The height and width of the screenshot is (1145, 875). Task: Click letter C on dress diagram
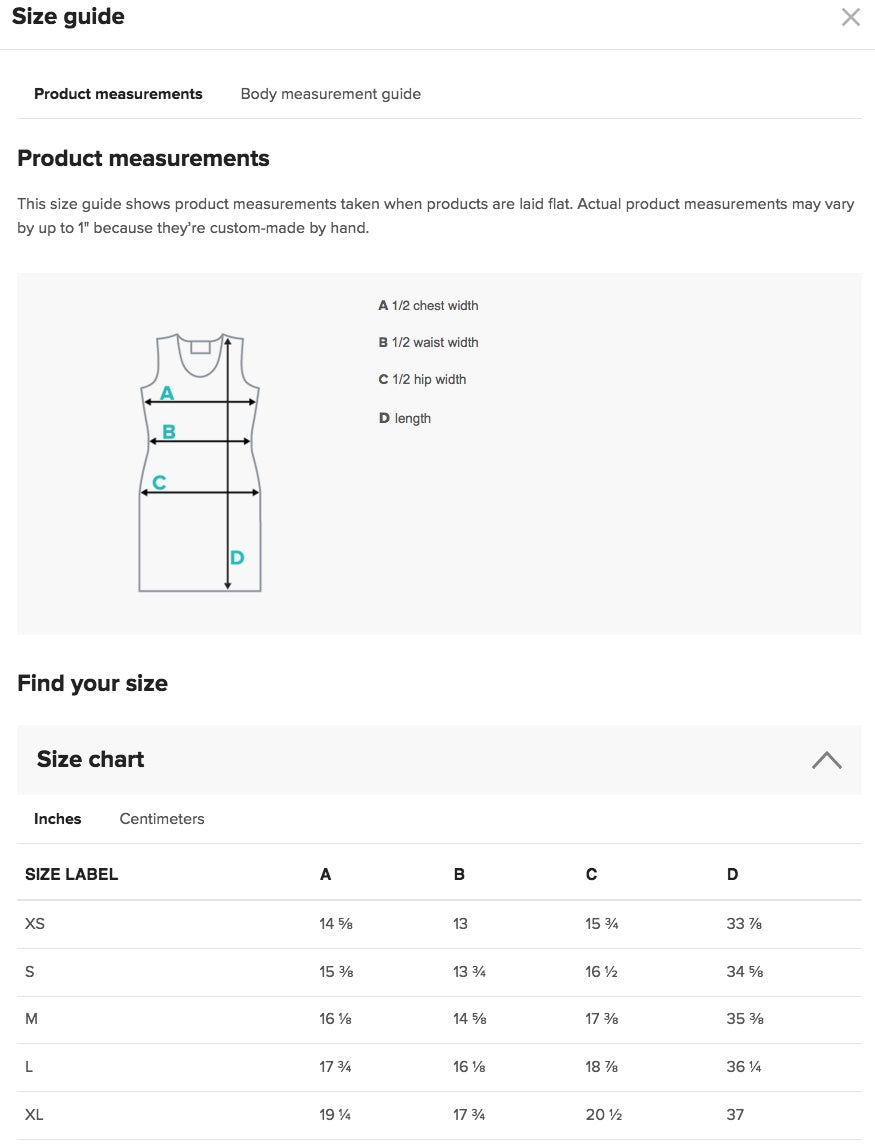(159, 483)
